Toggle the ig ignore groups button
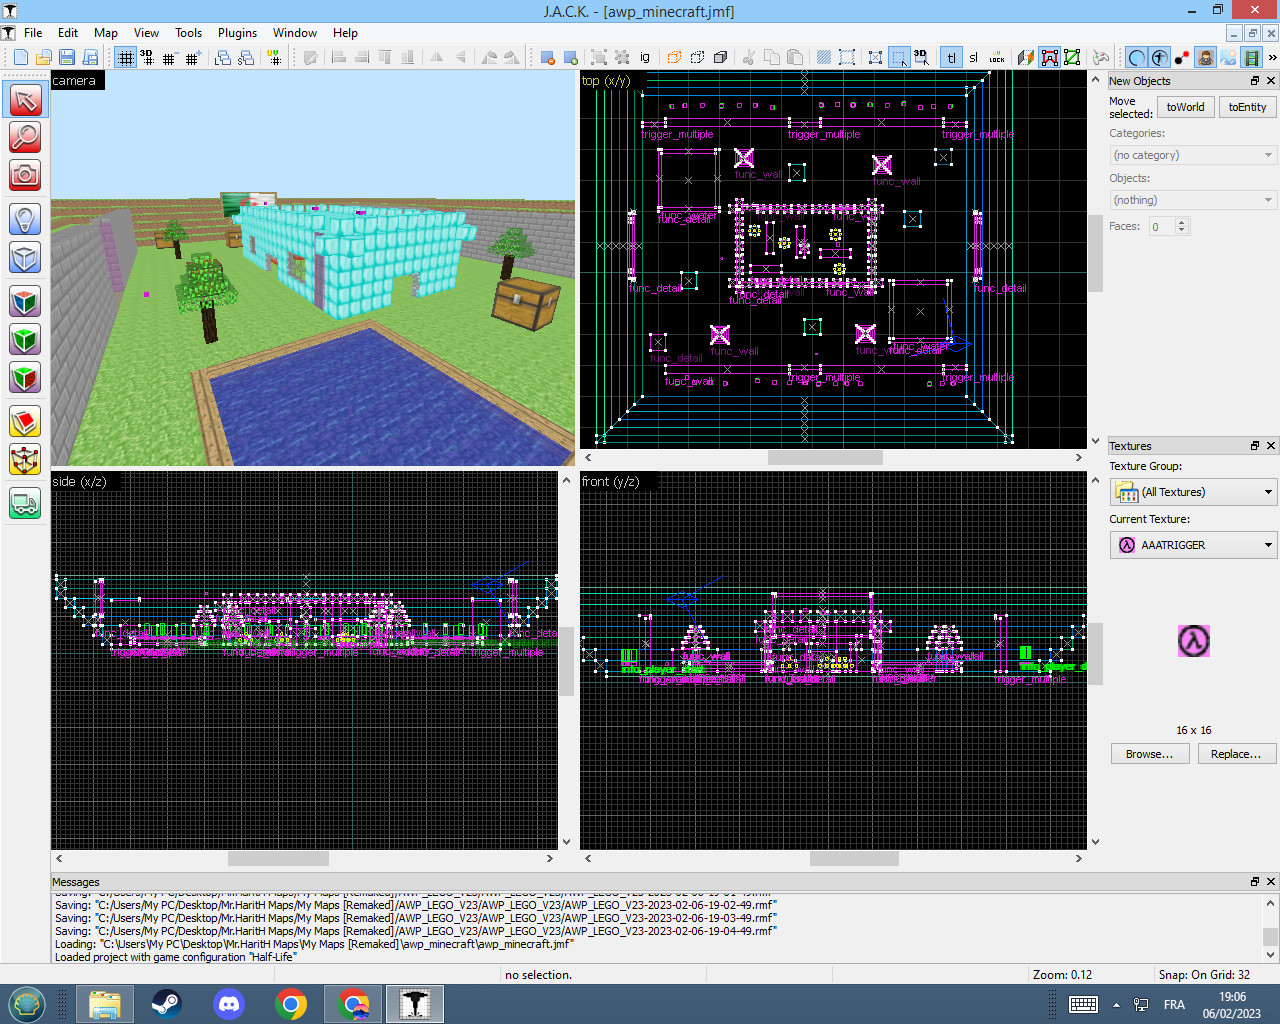The height and width of the screenshot is (1024, 1280). point(645,58)
